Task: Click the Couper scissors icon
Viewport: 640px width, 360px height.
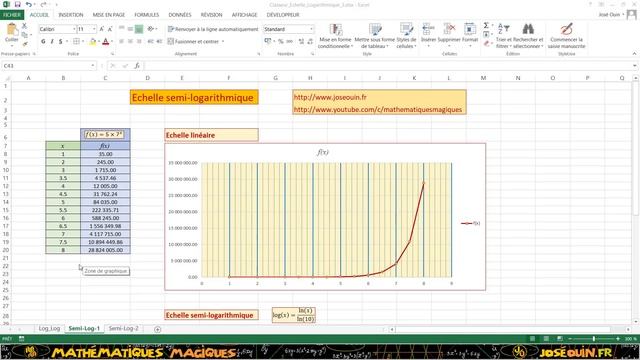Action: click(x=24, y=26)
